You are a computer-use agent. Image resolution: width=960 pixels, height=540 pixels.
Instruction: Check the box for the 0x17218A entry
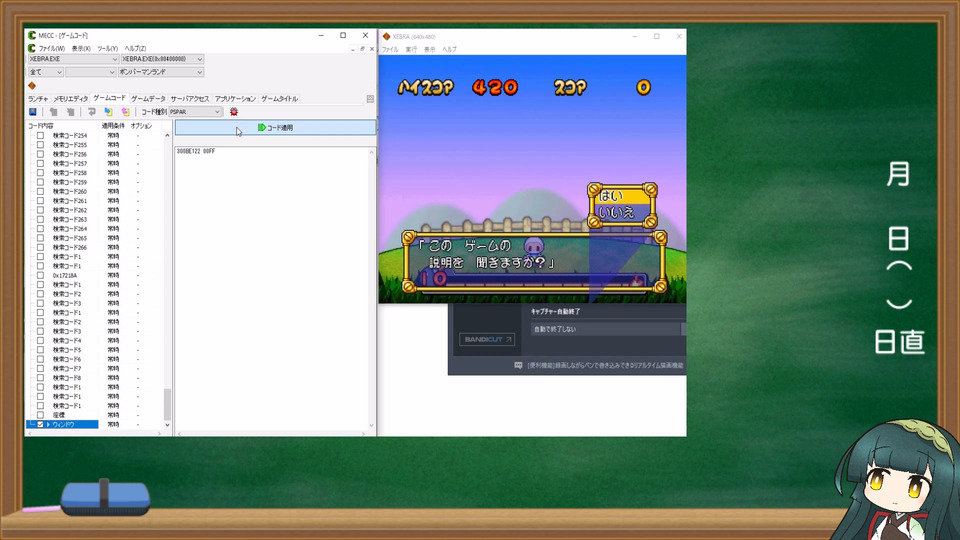[x=40, y=276]
